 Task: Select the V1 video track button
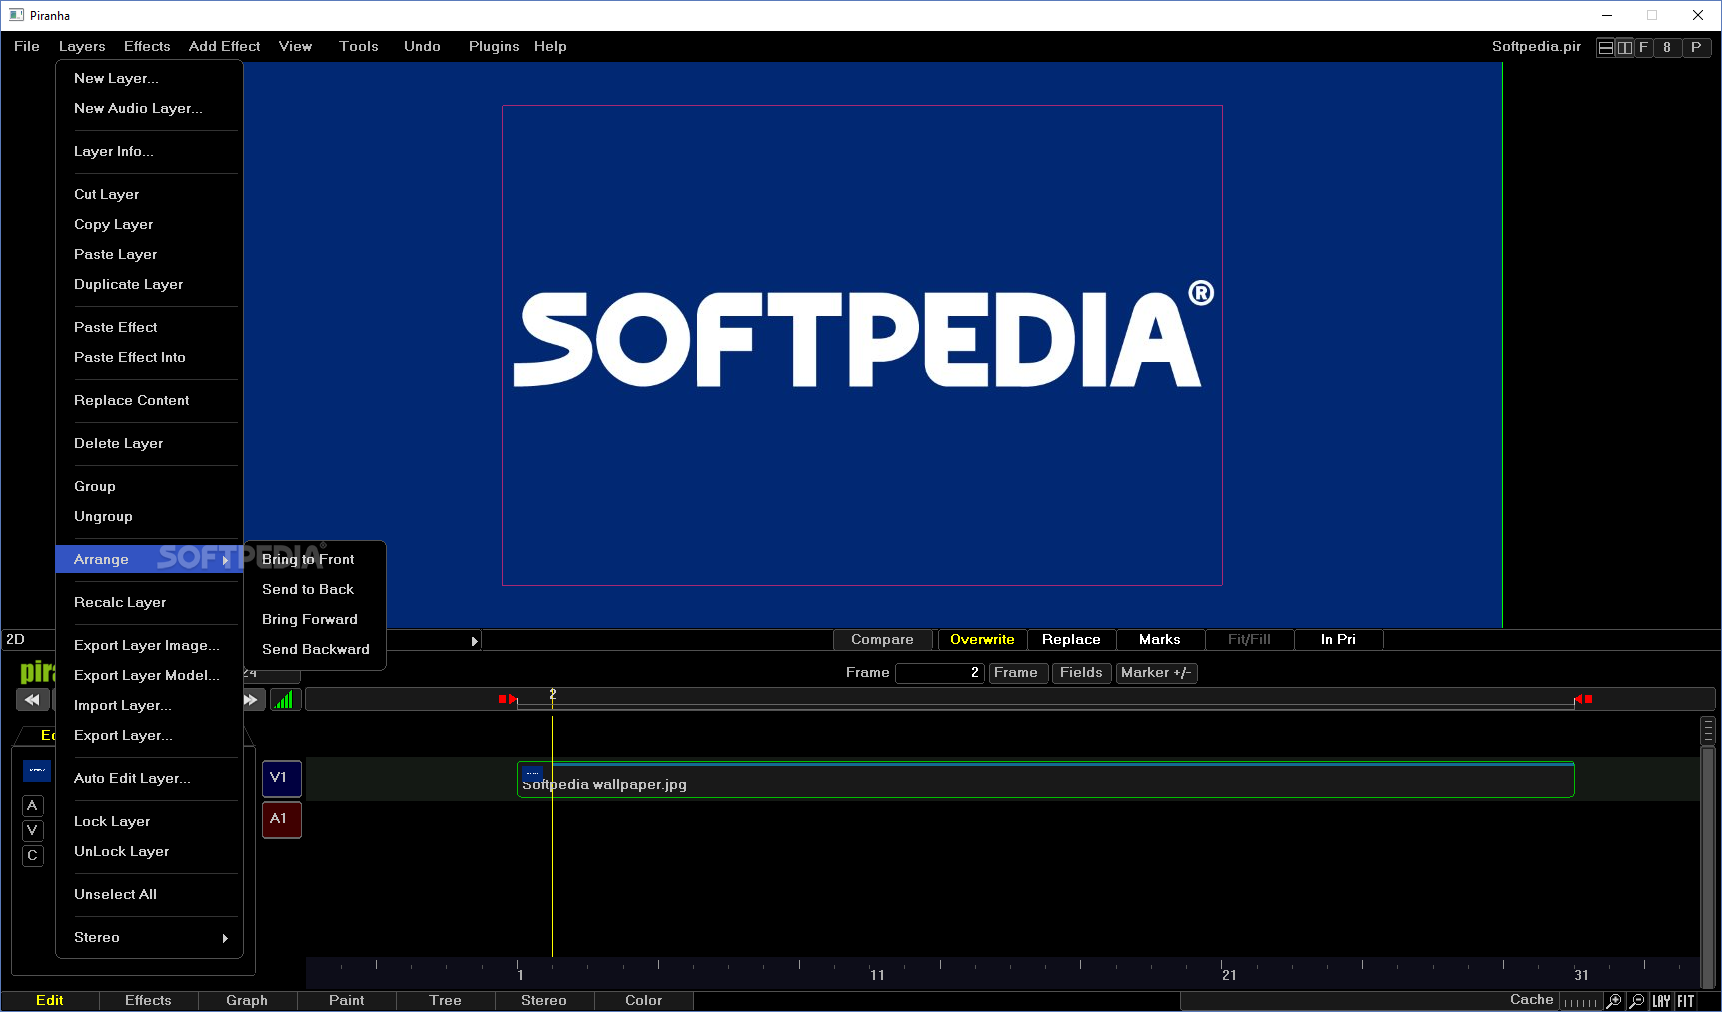[x=282, y=778]
